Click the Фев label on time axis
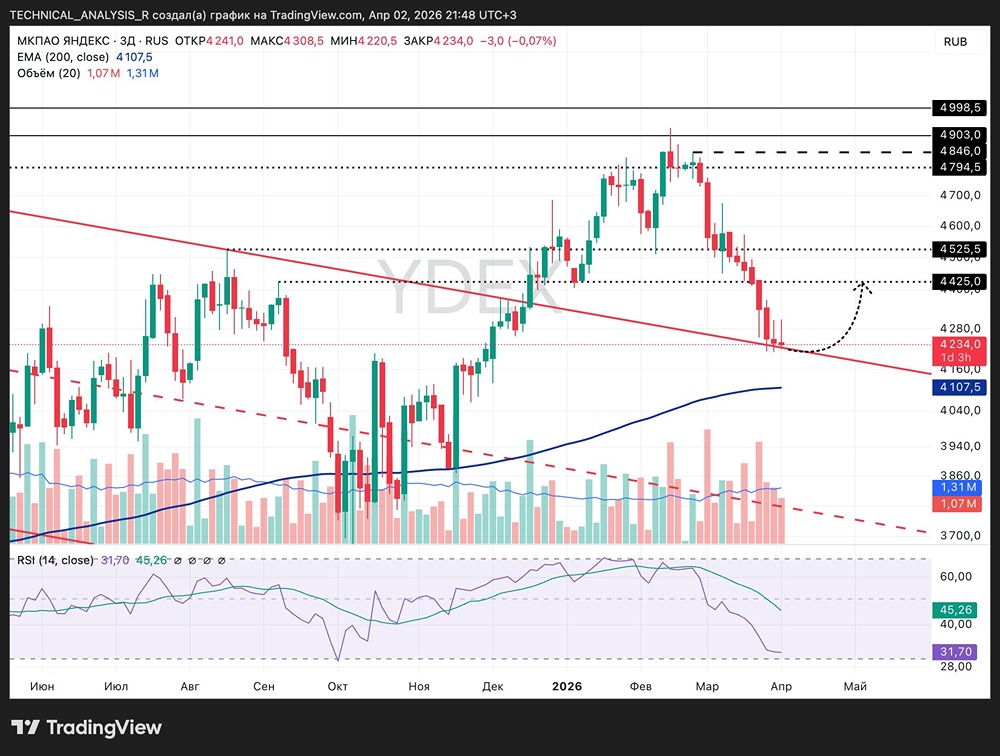1000x756 pixels. [640, 686]
